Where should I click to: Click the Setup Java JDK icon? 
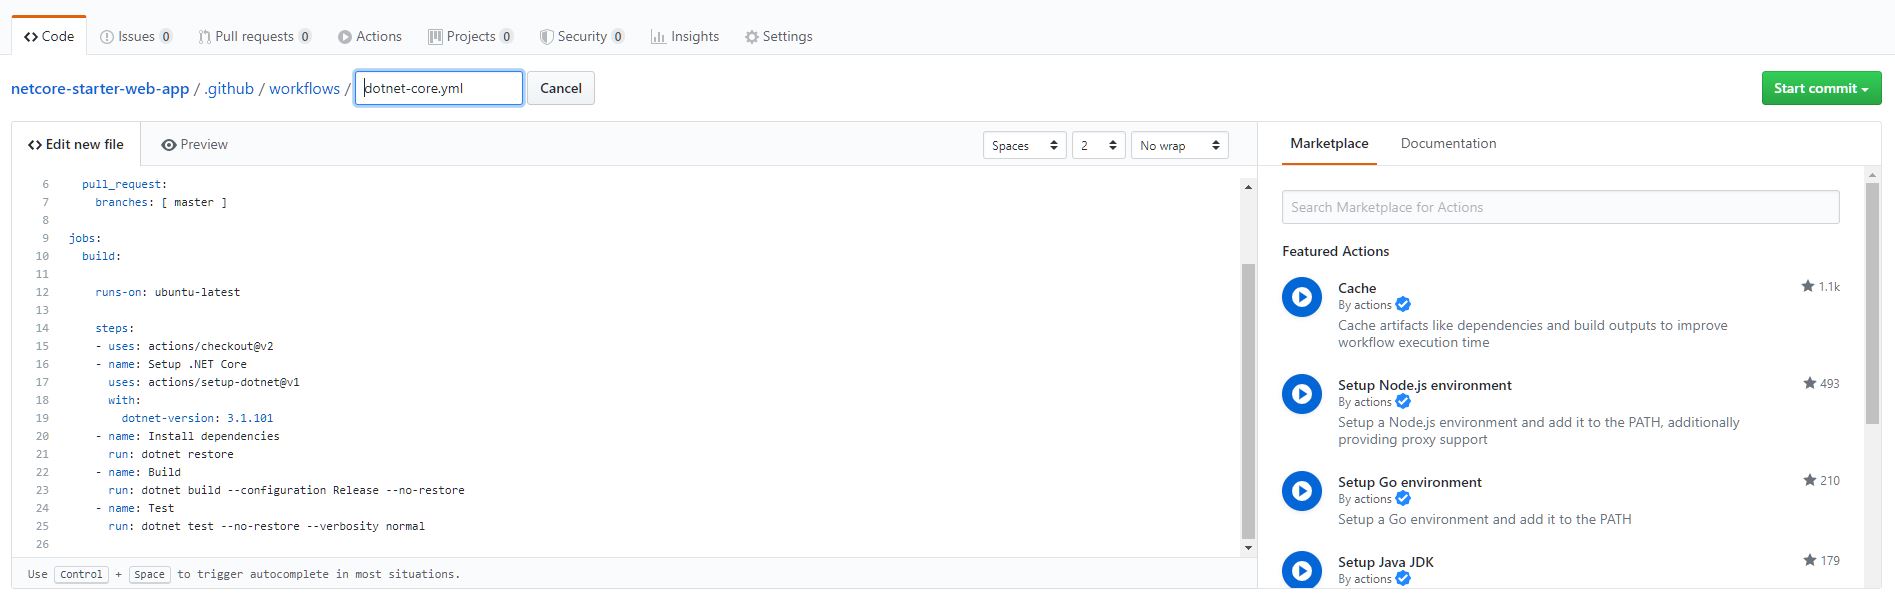pos(1302,570)
